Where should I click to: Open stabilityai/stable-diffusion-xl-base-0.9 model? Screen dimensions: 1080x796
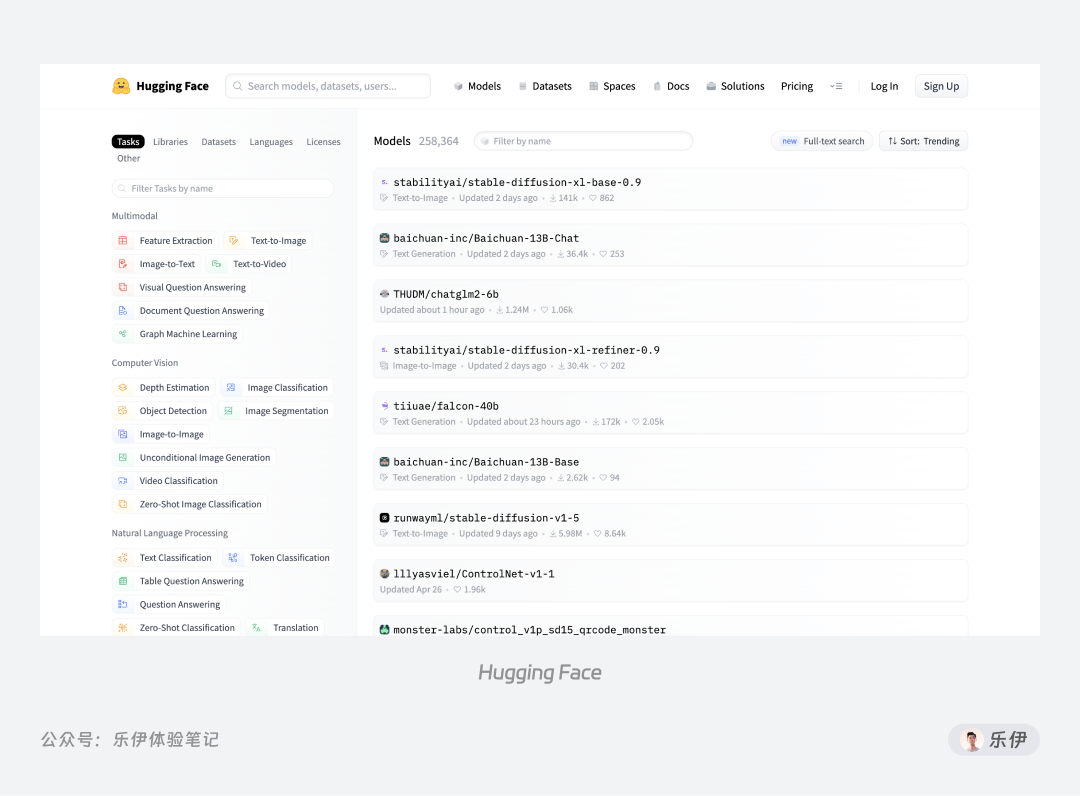point(670,189)
